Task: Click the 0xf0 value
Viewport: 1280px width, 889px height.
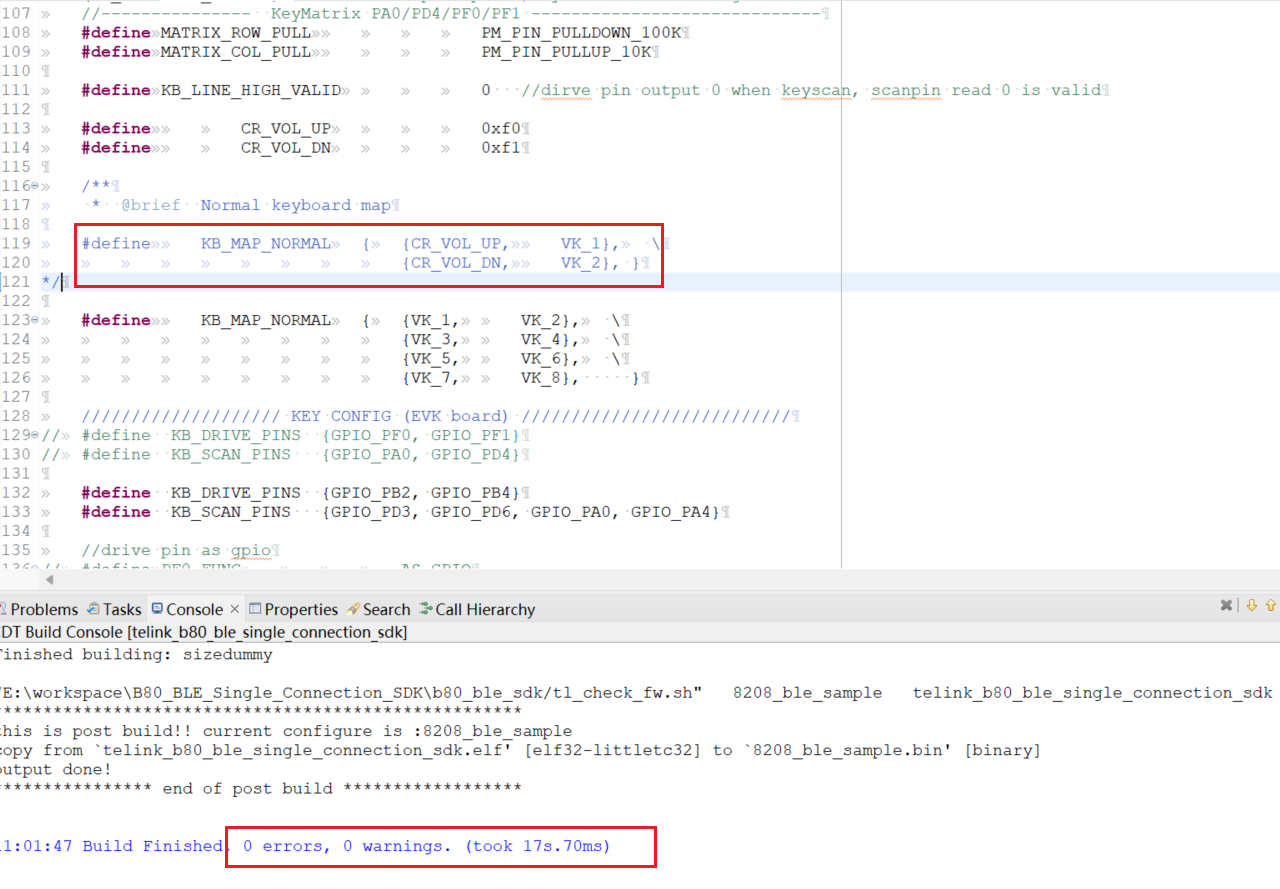Action: click(501, 129)
